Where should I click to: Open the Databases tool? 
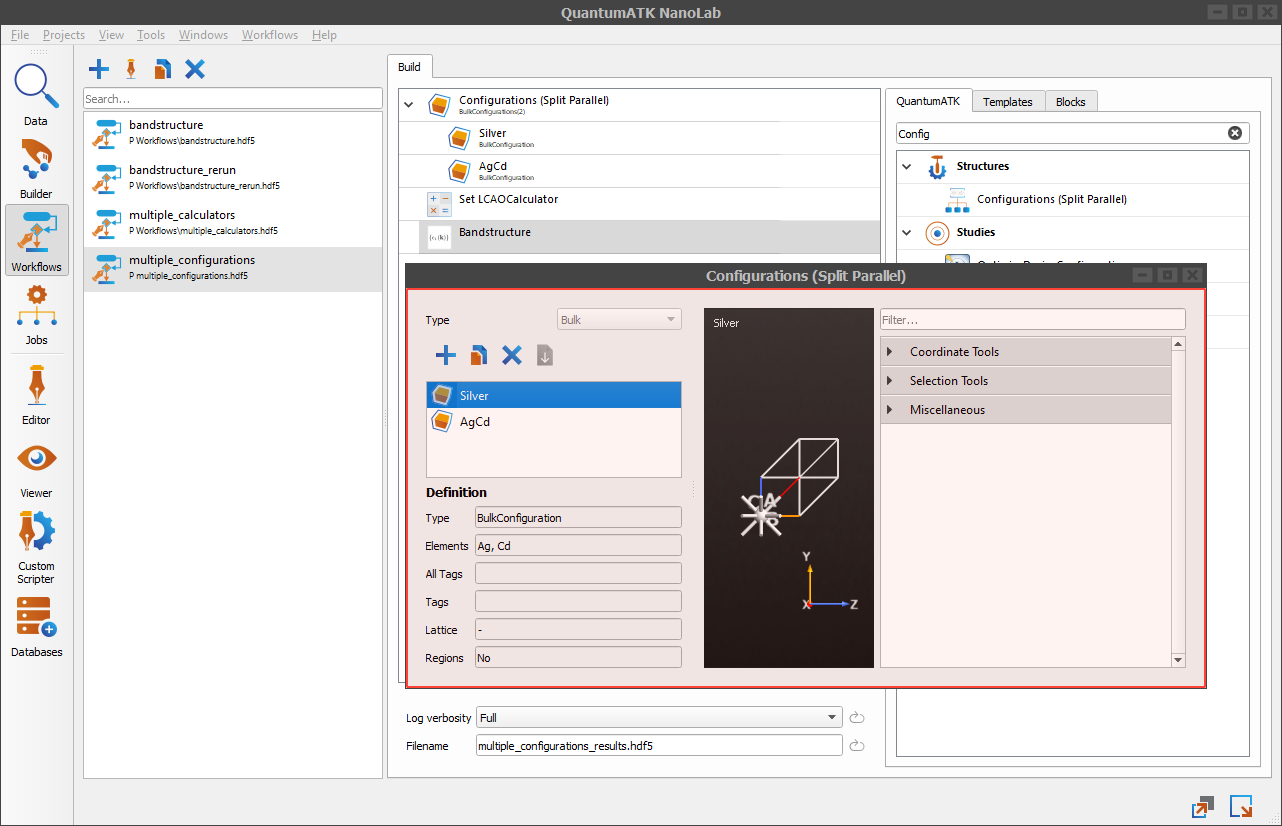(x=36, y=626)
